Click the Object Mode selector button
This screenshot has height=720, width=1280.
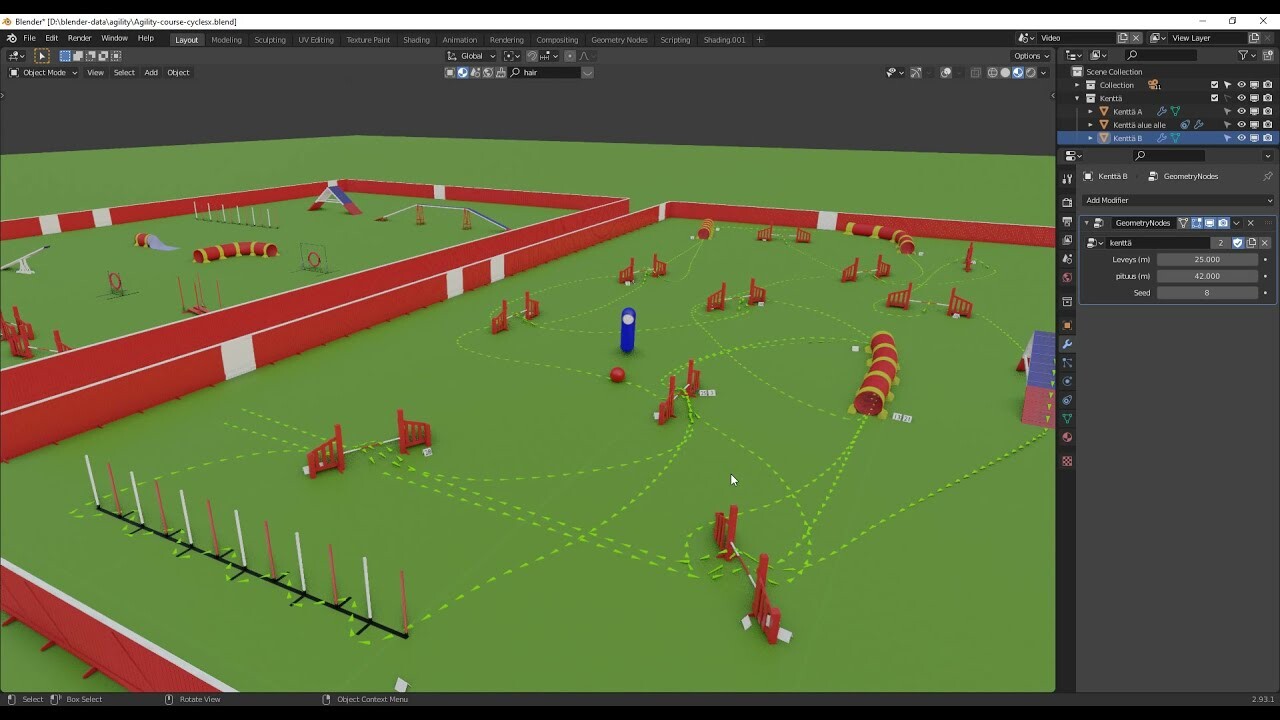click(x=42, y=72)
